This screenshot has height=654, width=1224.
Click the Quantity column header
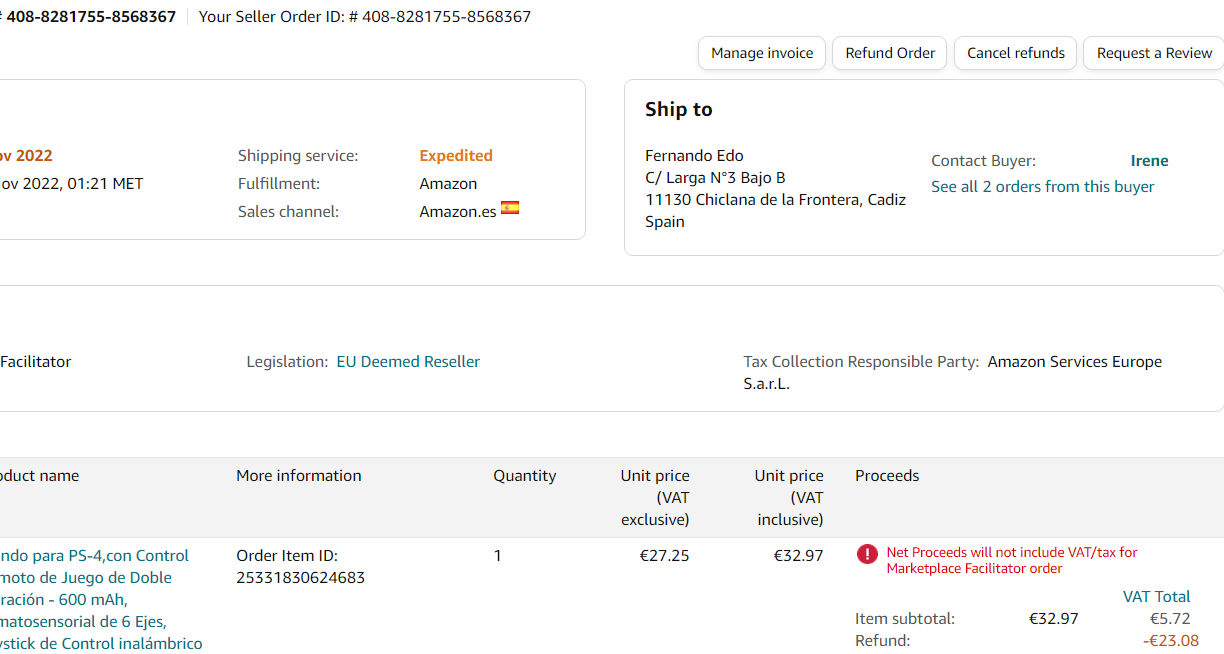[x=524, y=476]
